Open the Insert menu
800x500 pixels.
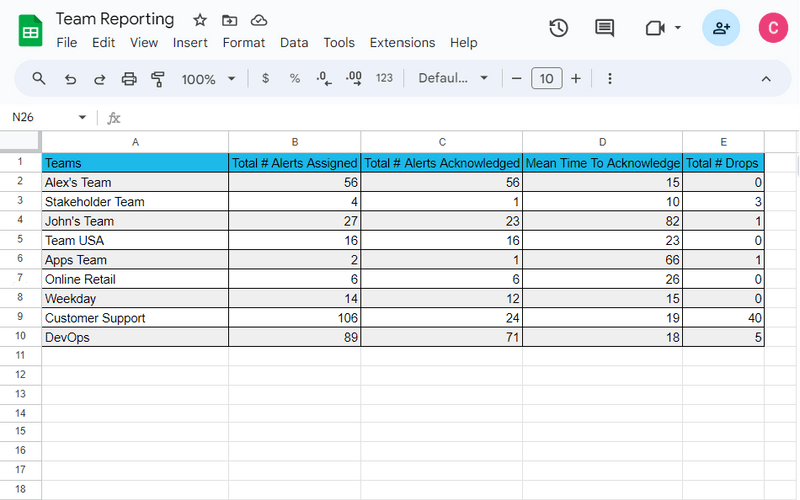[190, 42]
